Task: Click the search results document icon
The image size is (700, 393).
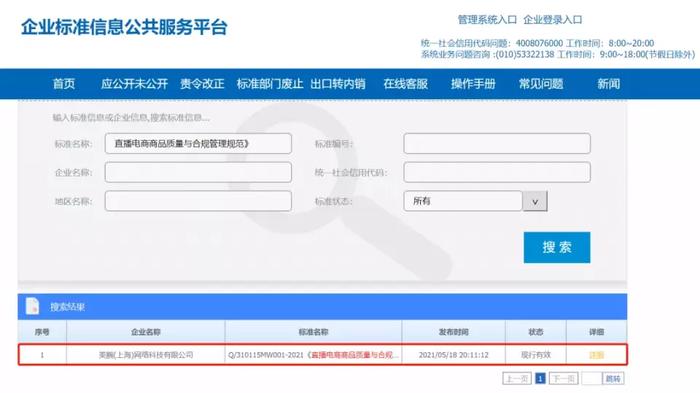Action: point(32,306)
